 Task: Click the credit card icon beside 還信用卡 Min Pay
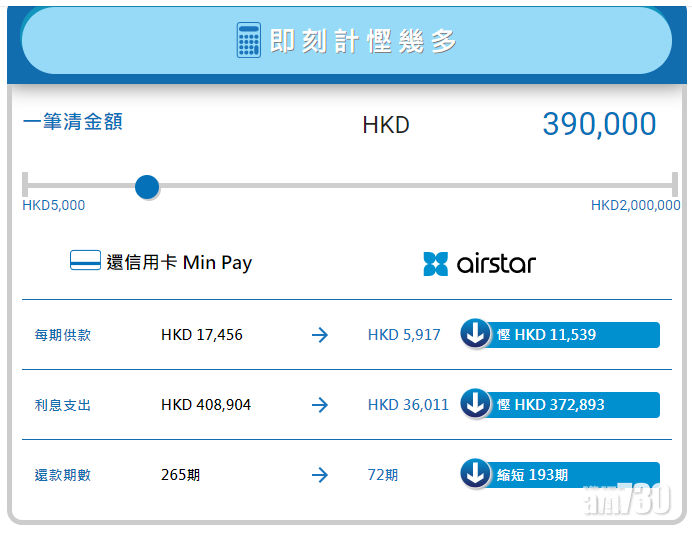tap(85, 262)
